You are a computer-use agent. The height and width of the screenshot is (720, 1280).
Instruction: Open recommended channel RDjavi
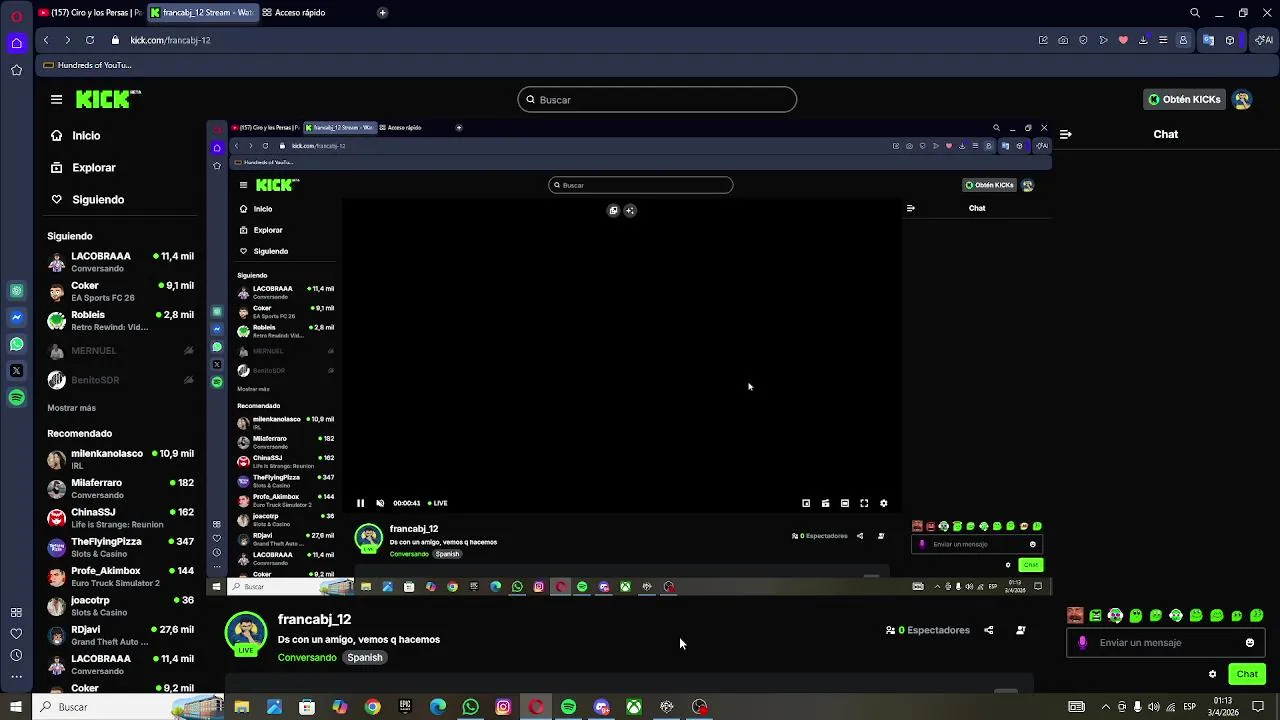tap(120, 635)
